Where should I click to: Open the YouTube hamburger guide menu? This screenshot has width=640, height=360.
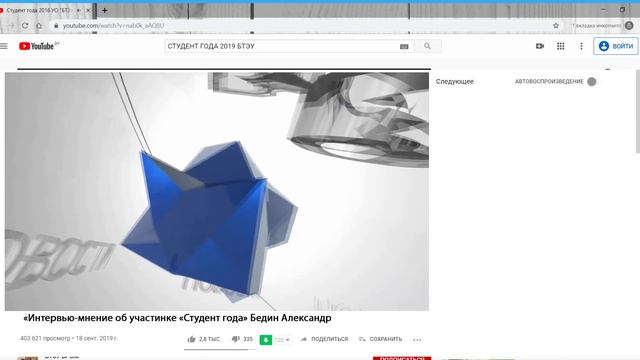coord(4,46)
